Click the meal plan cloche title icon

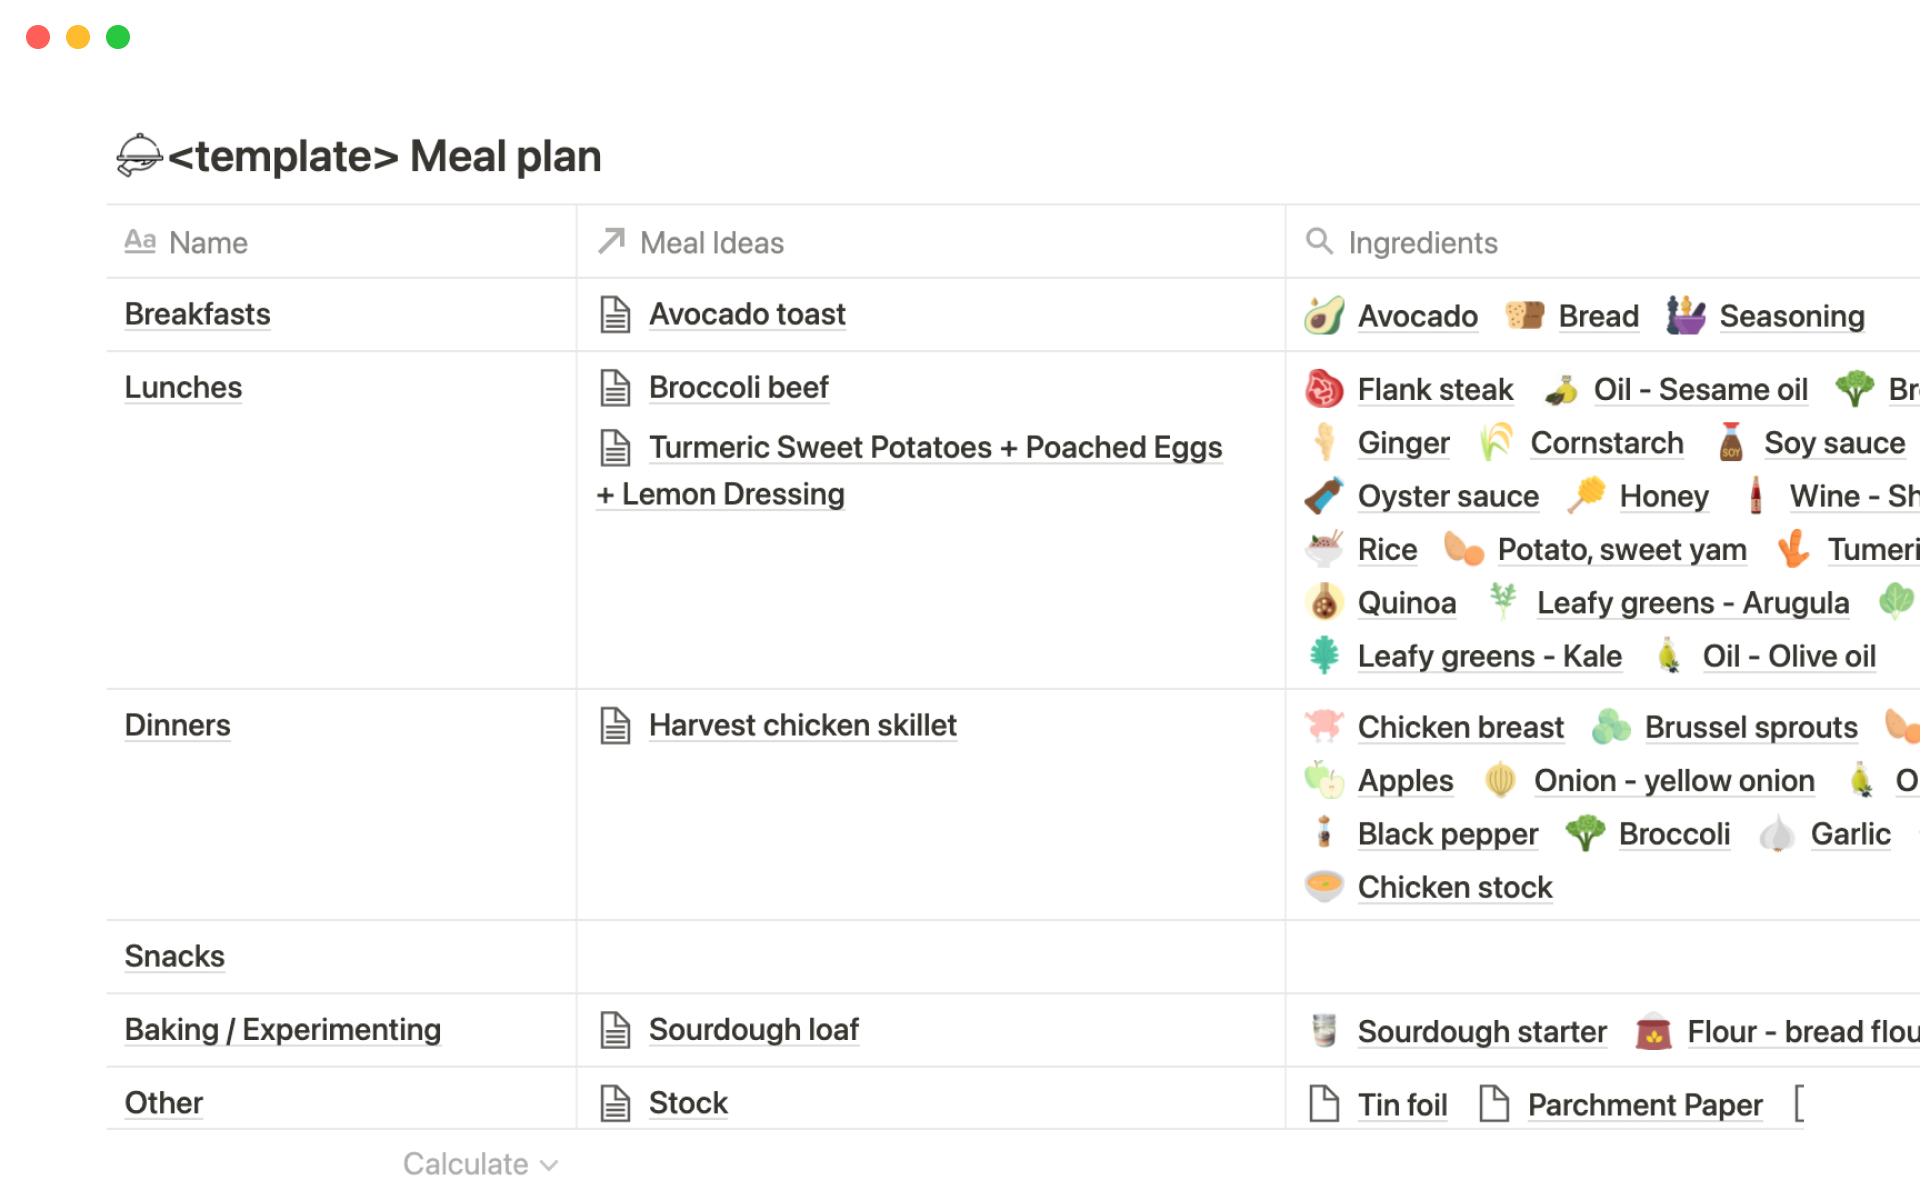pyautogui.click(x=138, y=156)
